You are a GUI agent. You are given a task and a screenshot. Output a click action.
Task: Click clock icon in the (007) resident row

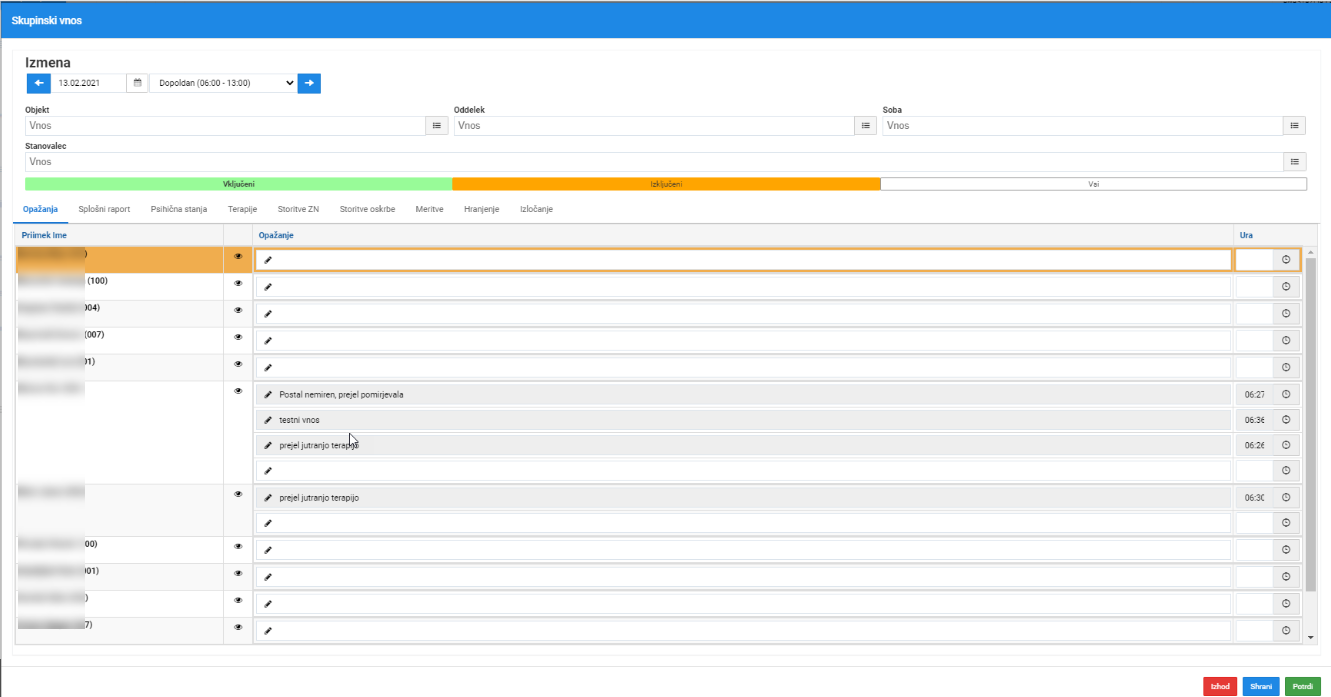1286,340
